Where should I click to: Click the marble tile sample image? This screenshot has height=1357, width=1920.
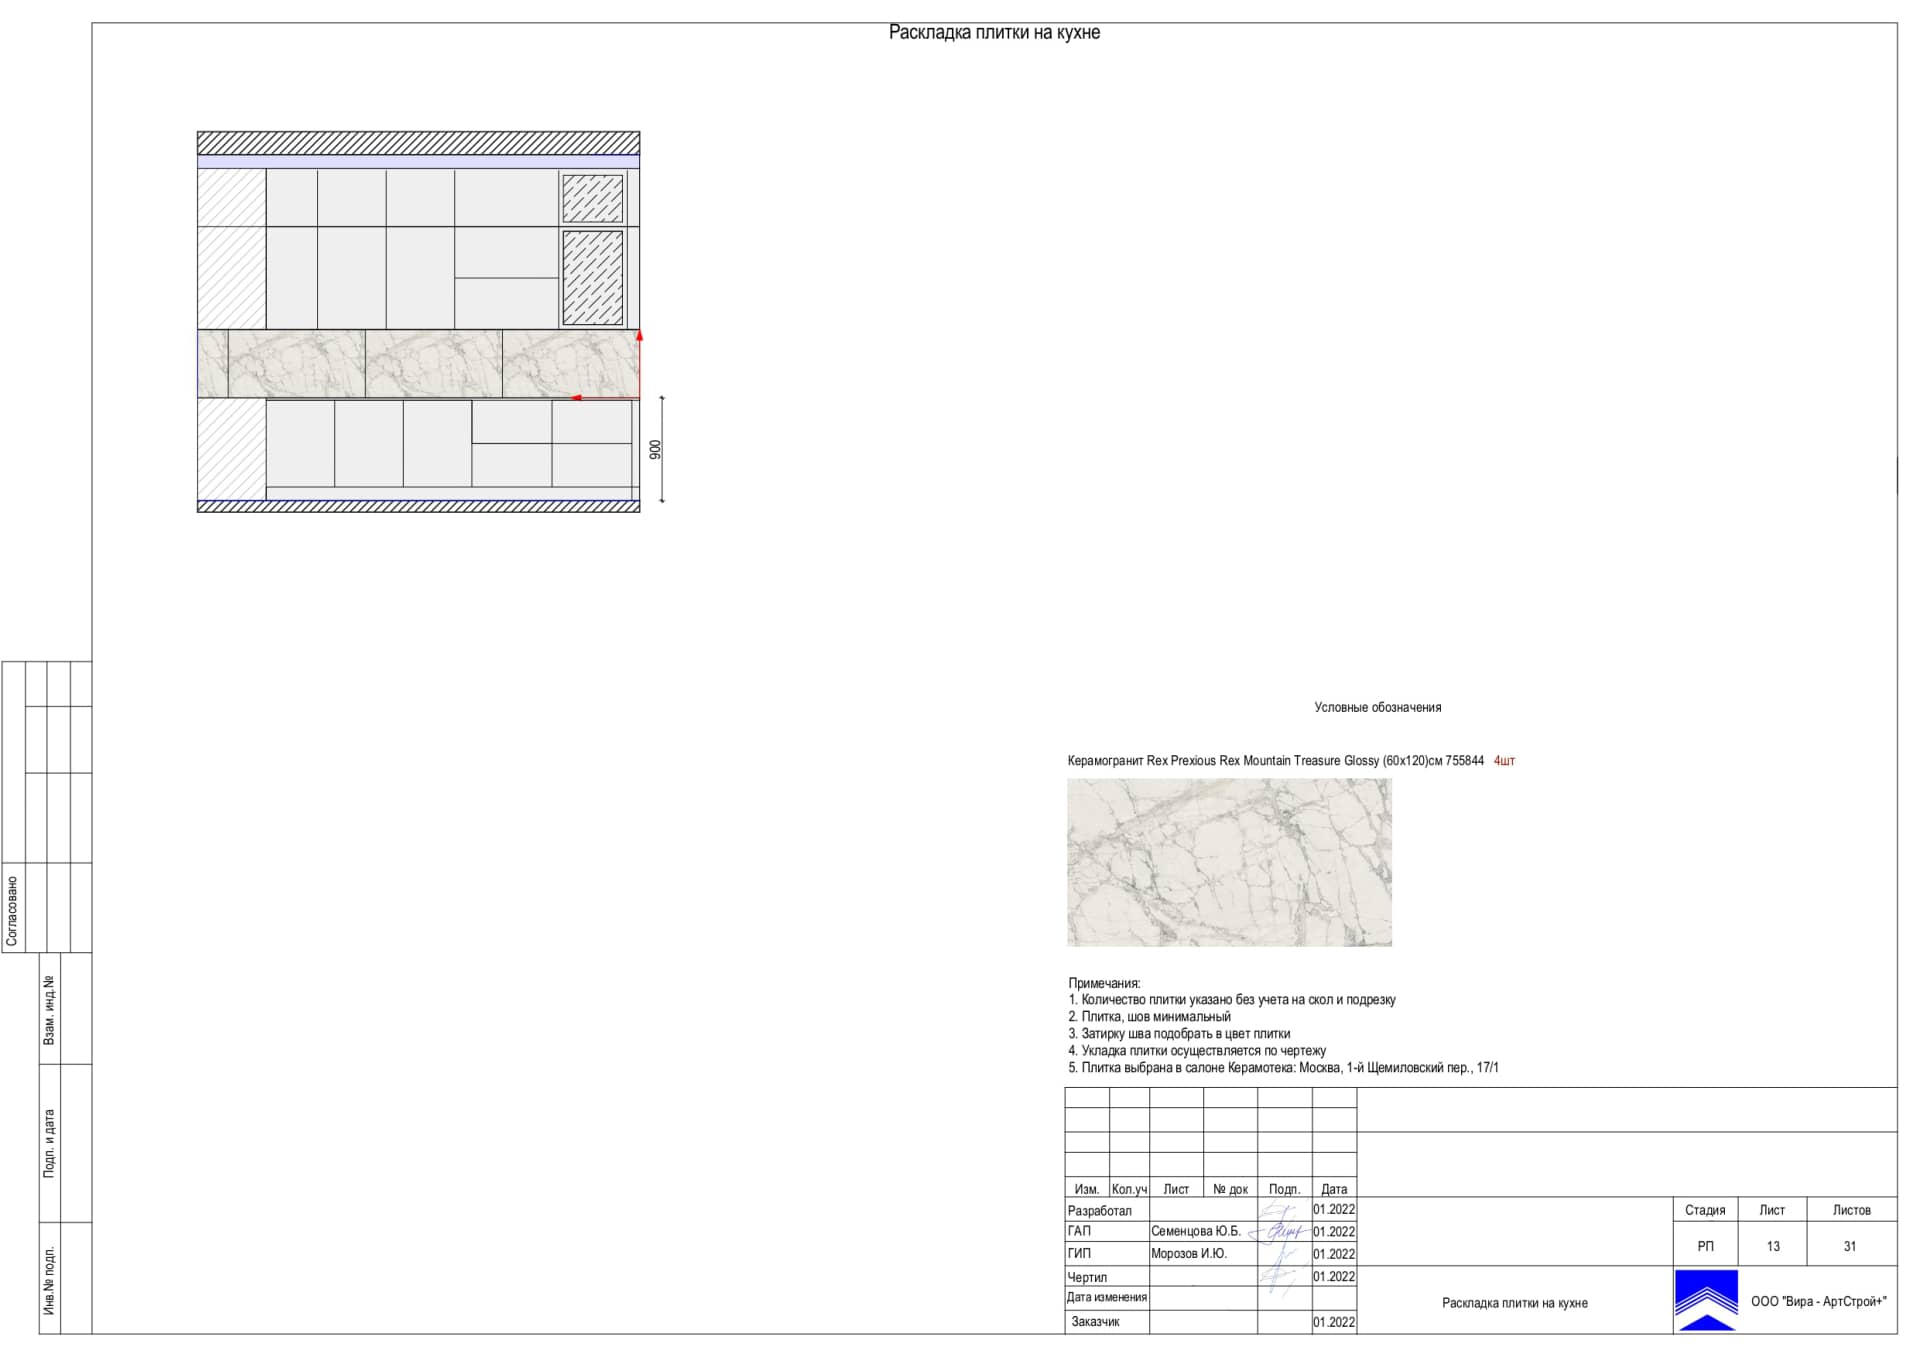1229,862
